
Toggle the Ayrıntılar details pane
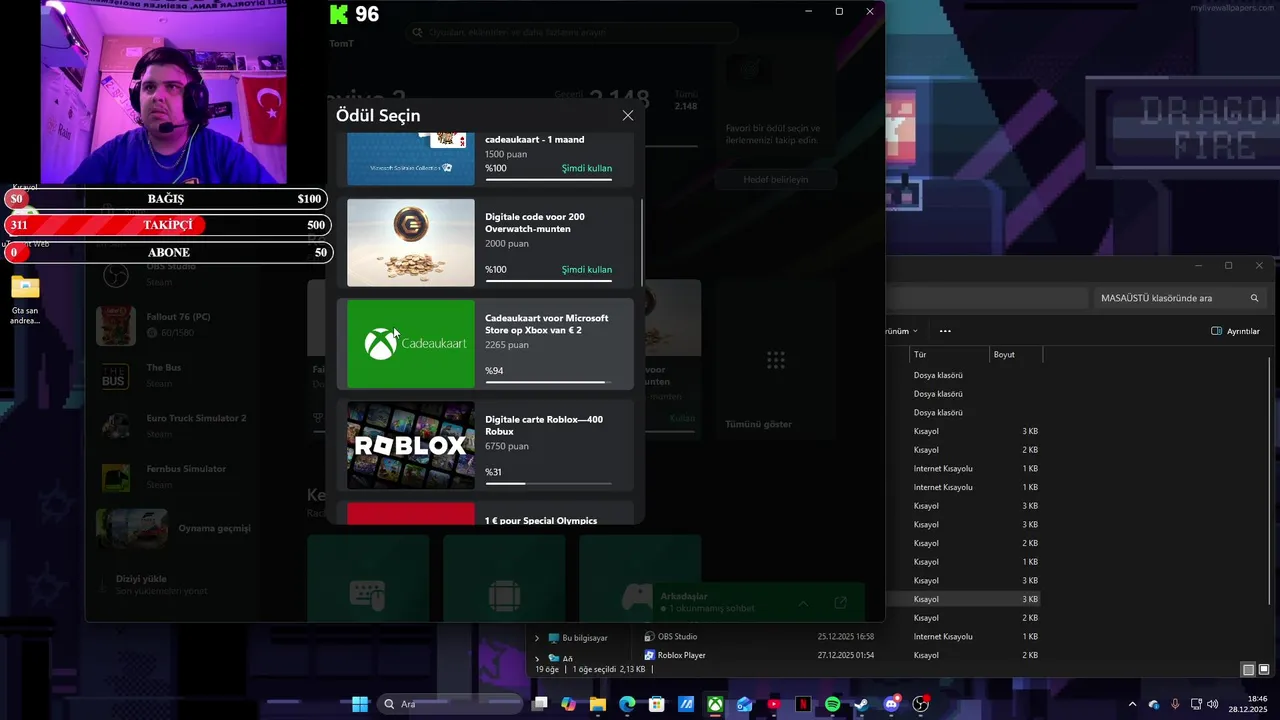click(1235, 331)
